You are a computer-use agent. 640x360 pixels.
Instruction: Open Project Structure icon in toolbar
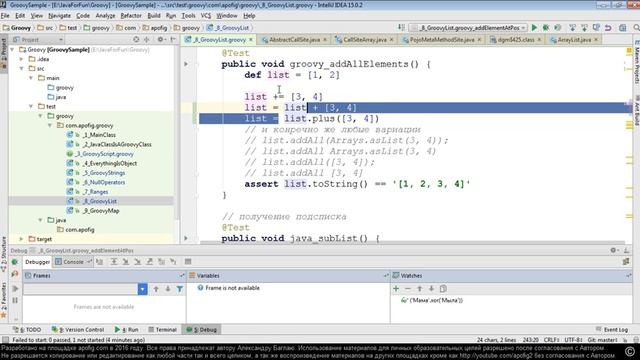622,28
